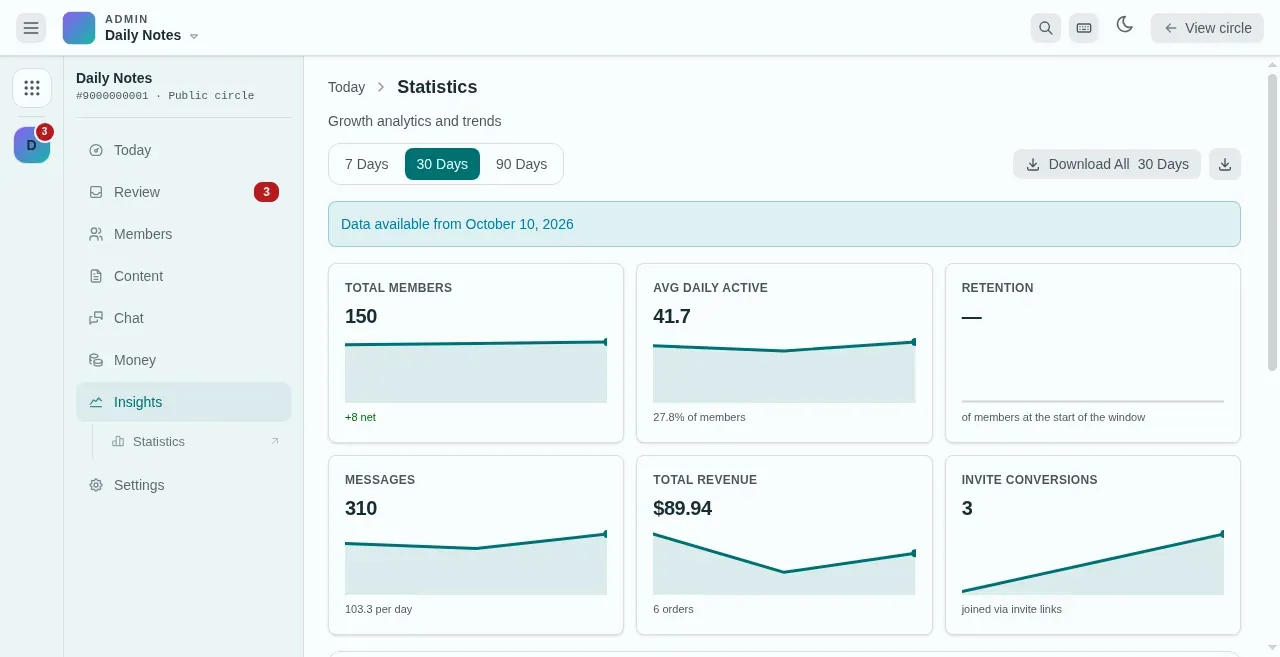The width and height of the screenshot is (1280, 657).
Task: Click the Total Members sparkline end point
Action: [605, 342]
